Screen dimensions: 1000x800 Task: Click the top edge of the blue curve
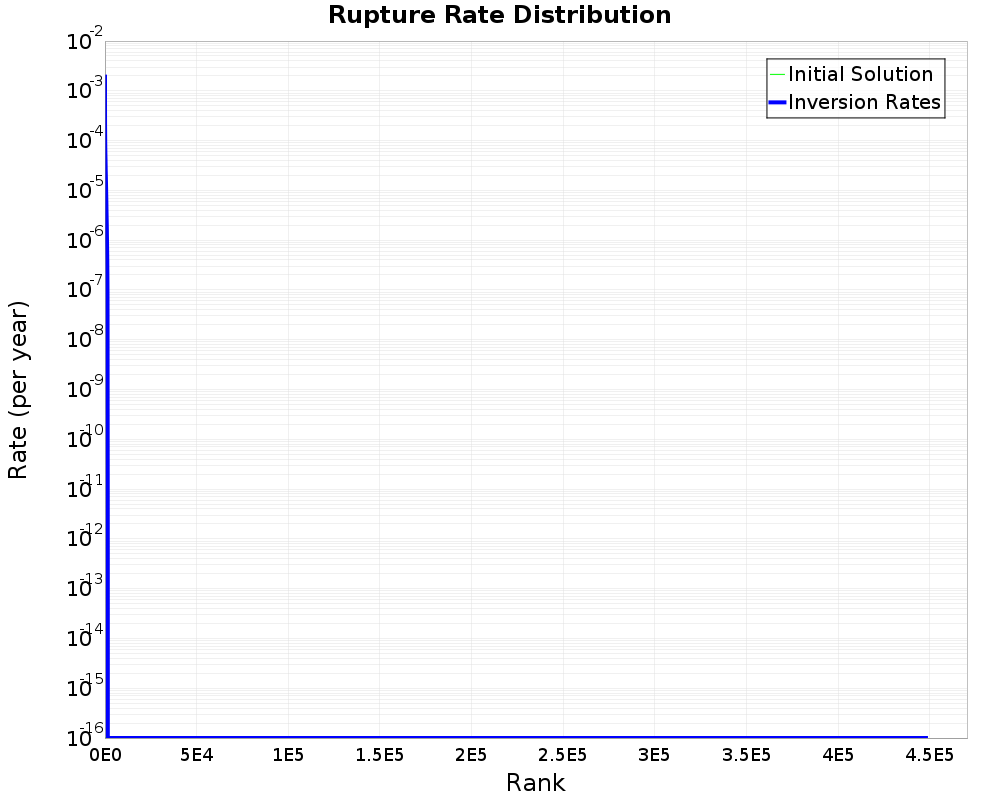point(106,75)
